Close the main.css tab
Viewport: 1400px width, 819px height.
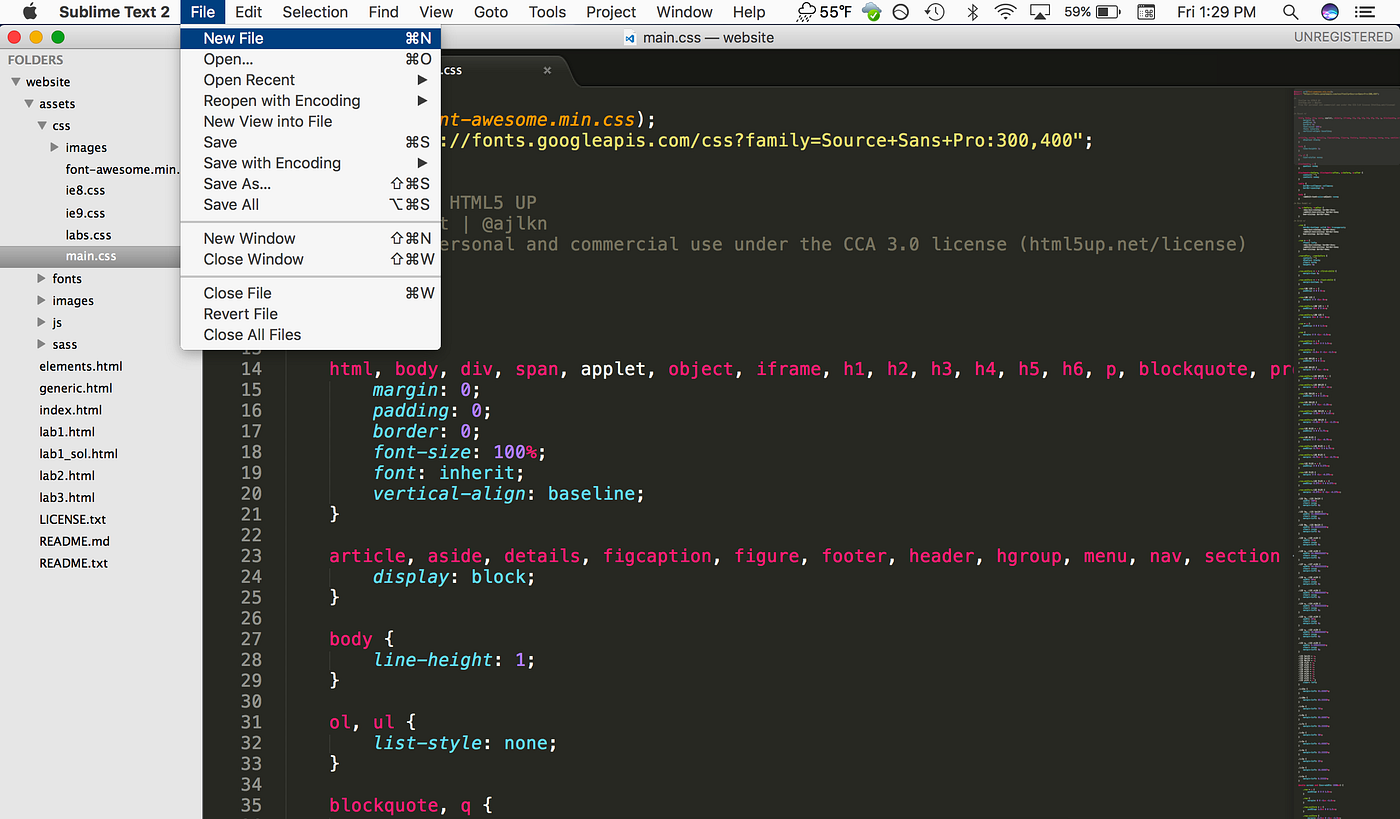[x=547, y=70]
